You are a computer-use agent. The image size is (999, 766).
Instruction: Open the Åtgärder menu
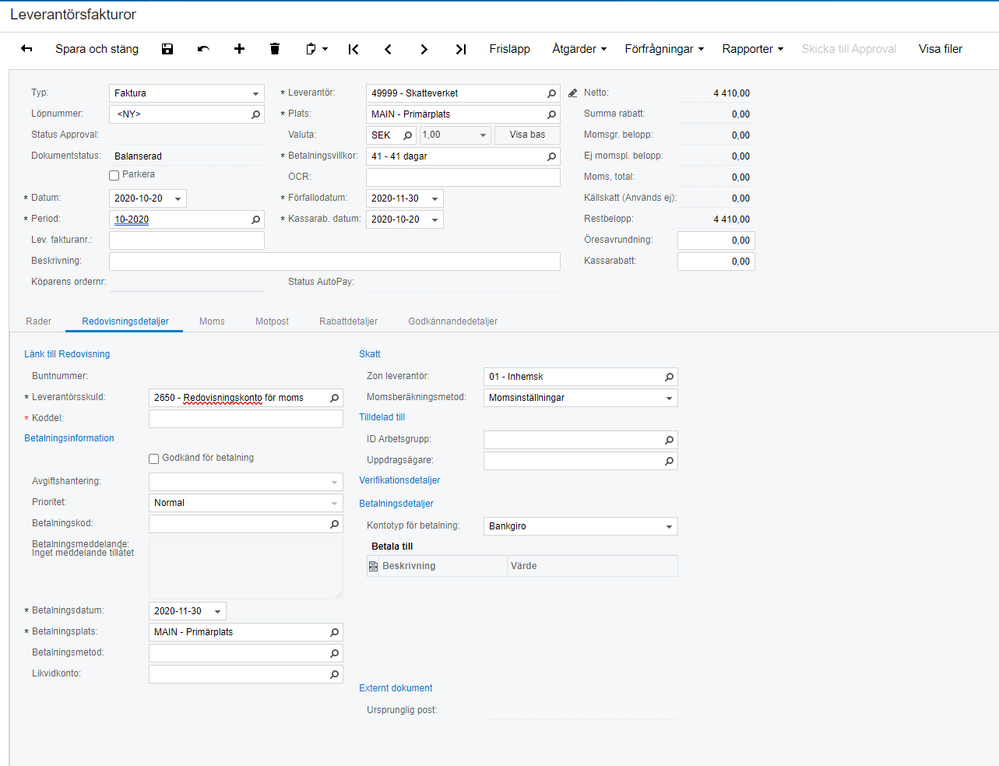[x=579, y=49]
